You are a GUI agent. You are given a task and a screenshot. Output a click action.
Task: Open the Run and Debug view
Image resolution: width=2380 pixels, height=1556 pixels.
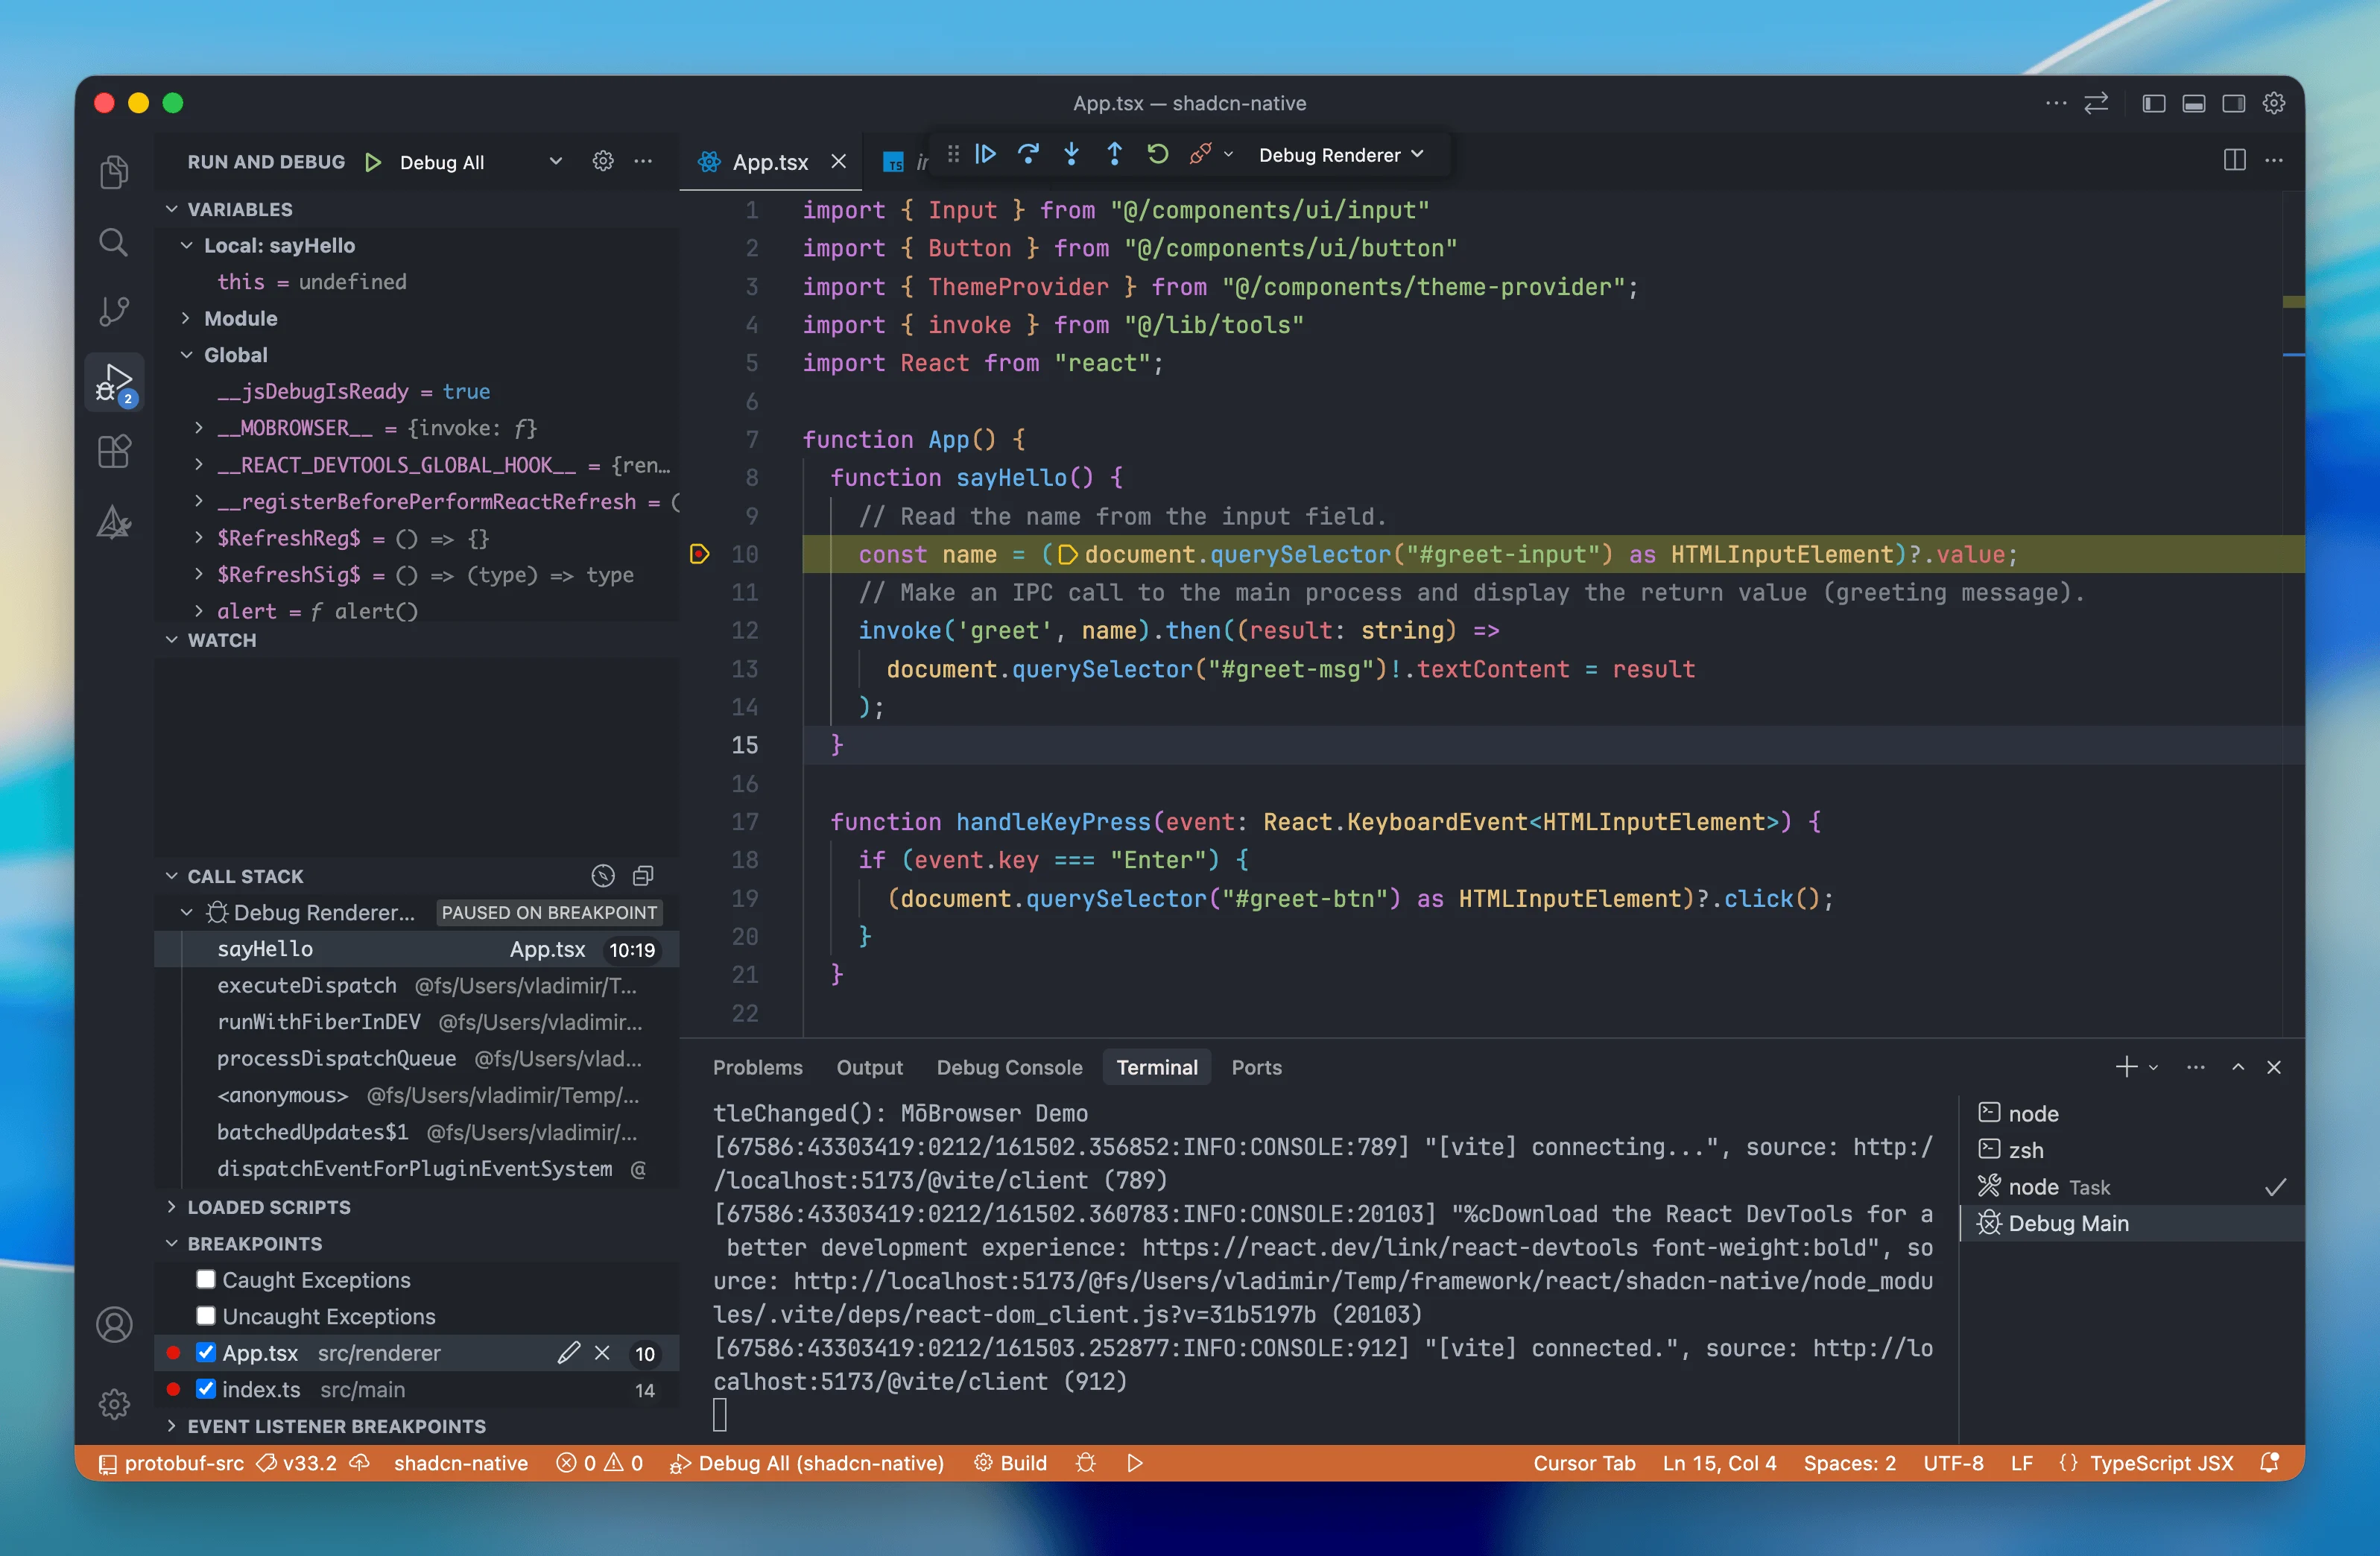tap(114, 381)
